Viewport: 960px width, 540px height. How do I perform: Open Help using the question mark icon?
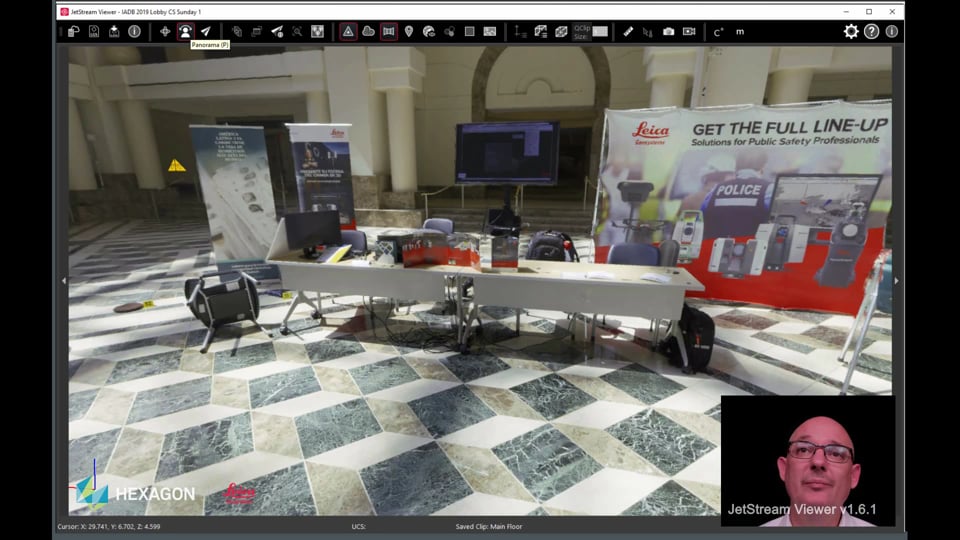click(x=871, y=31)
